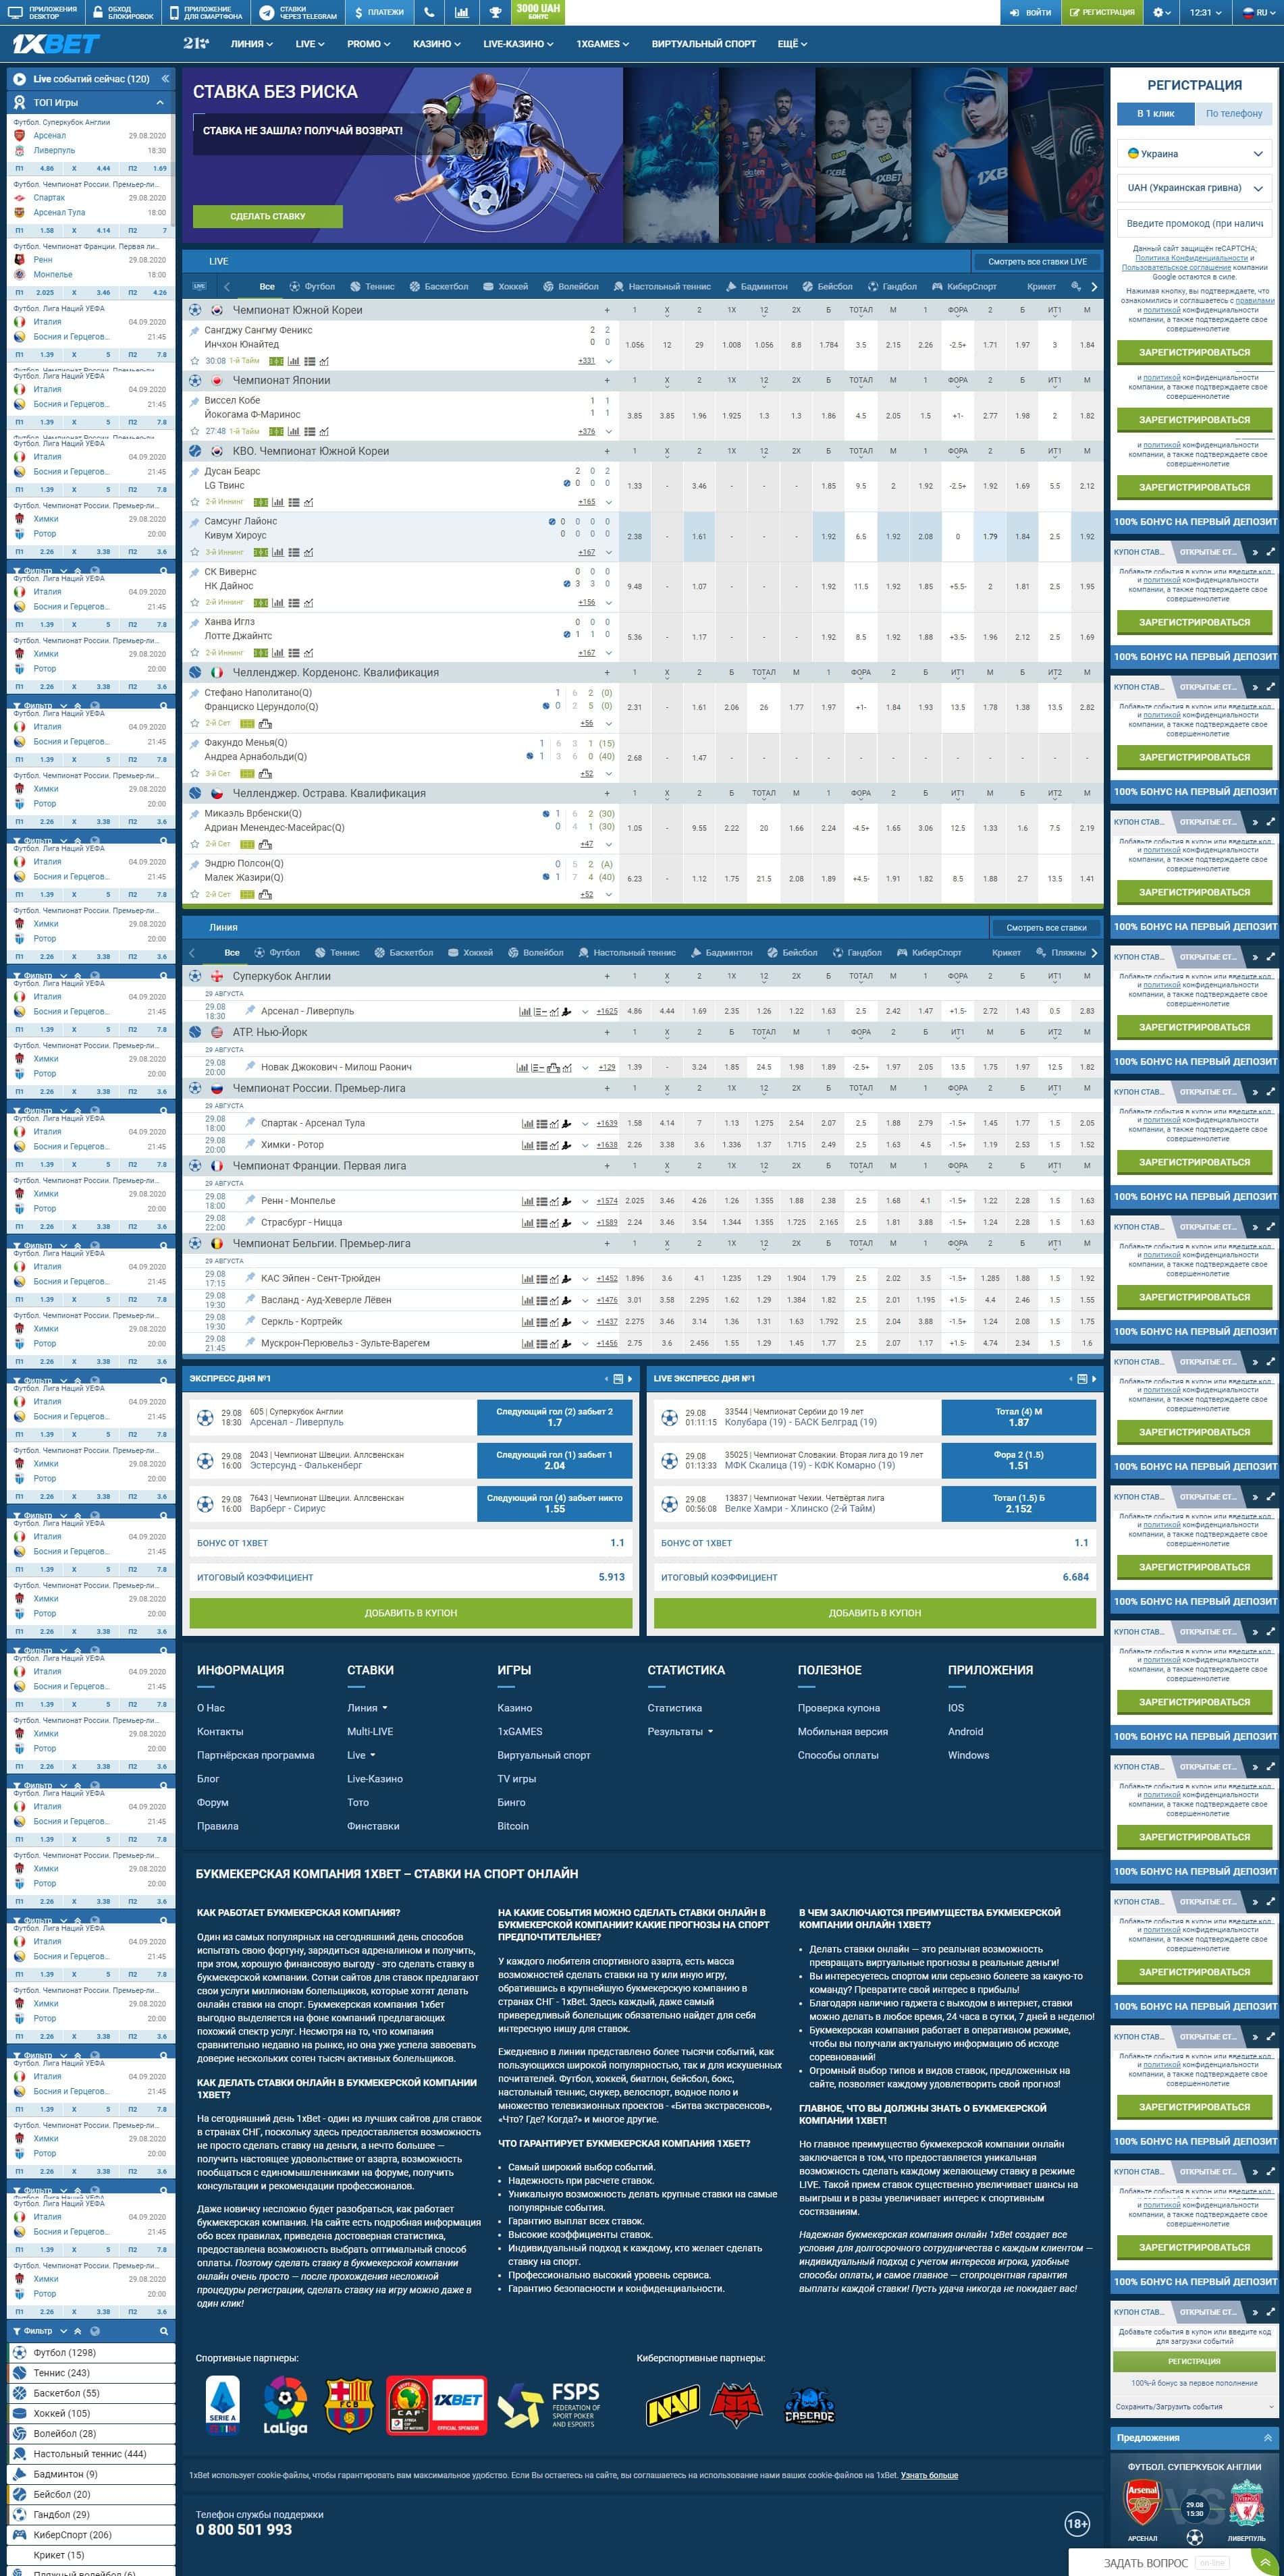Viewport: 1284px width, 2576px height.
Task: Expand the ЕЩЁ navigation dropdown
Action: (x=792, y=44)
